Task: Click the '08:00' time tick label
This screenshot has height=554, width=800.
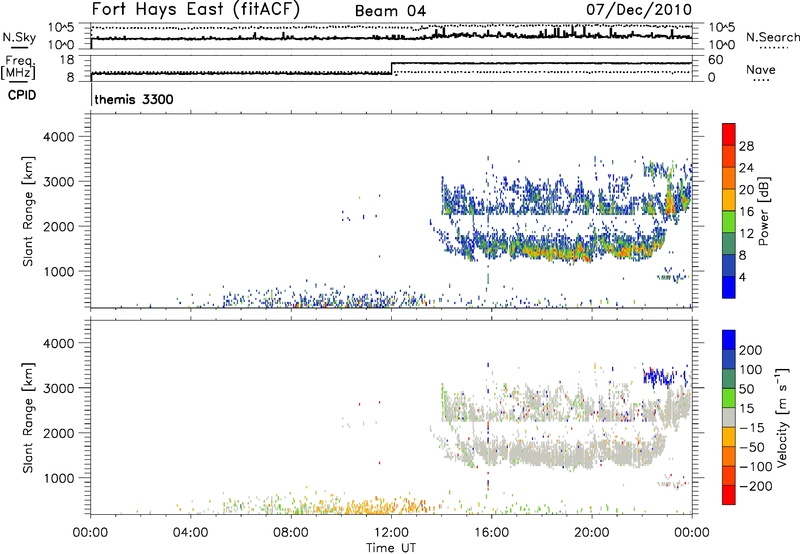Action: 291,533
